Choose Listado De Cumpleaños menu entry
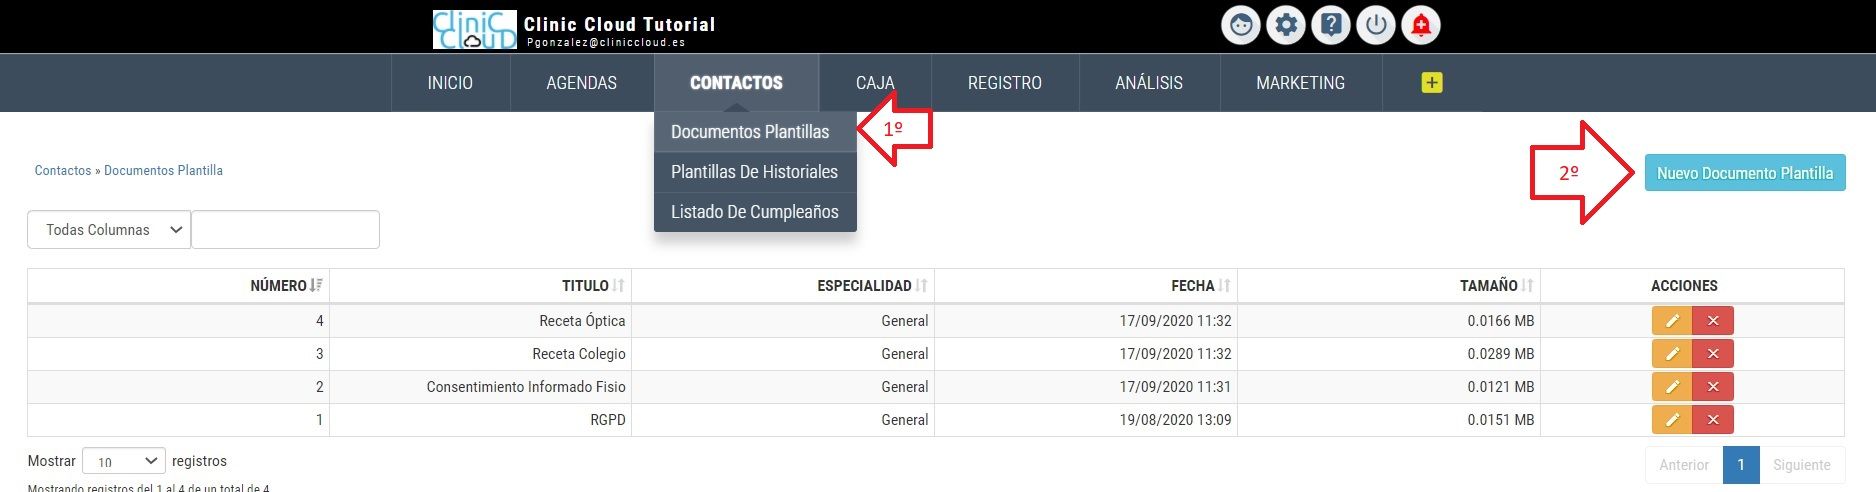This screenshot has width=1876, height=492. point(755,212)
